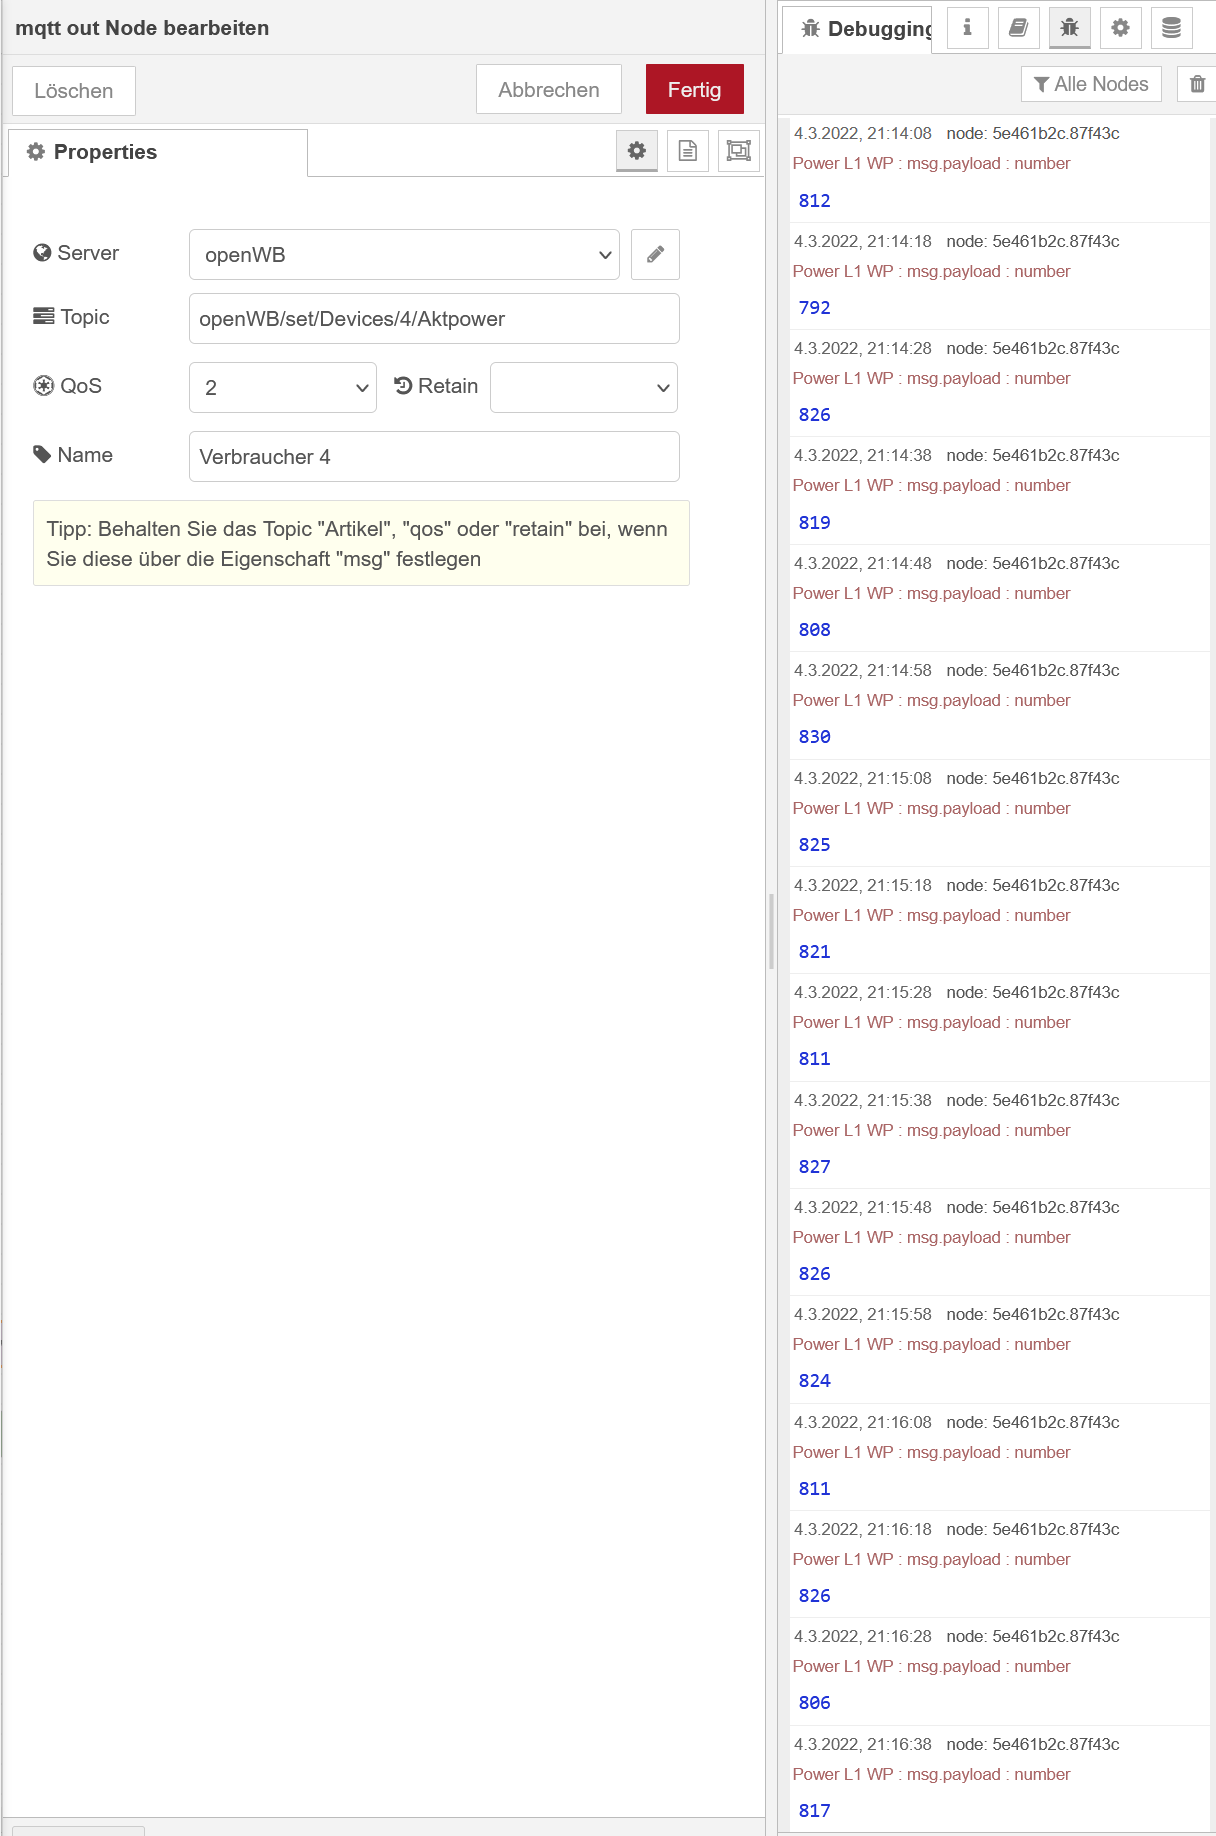The image size is (1216, 1836).
Task: Click the pencil icon to edit the server
Action: click(655, 255)
